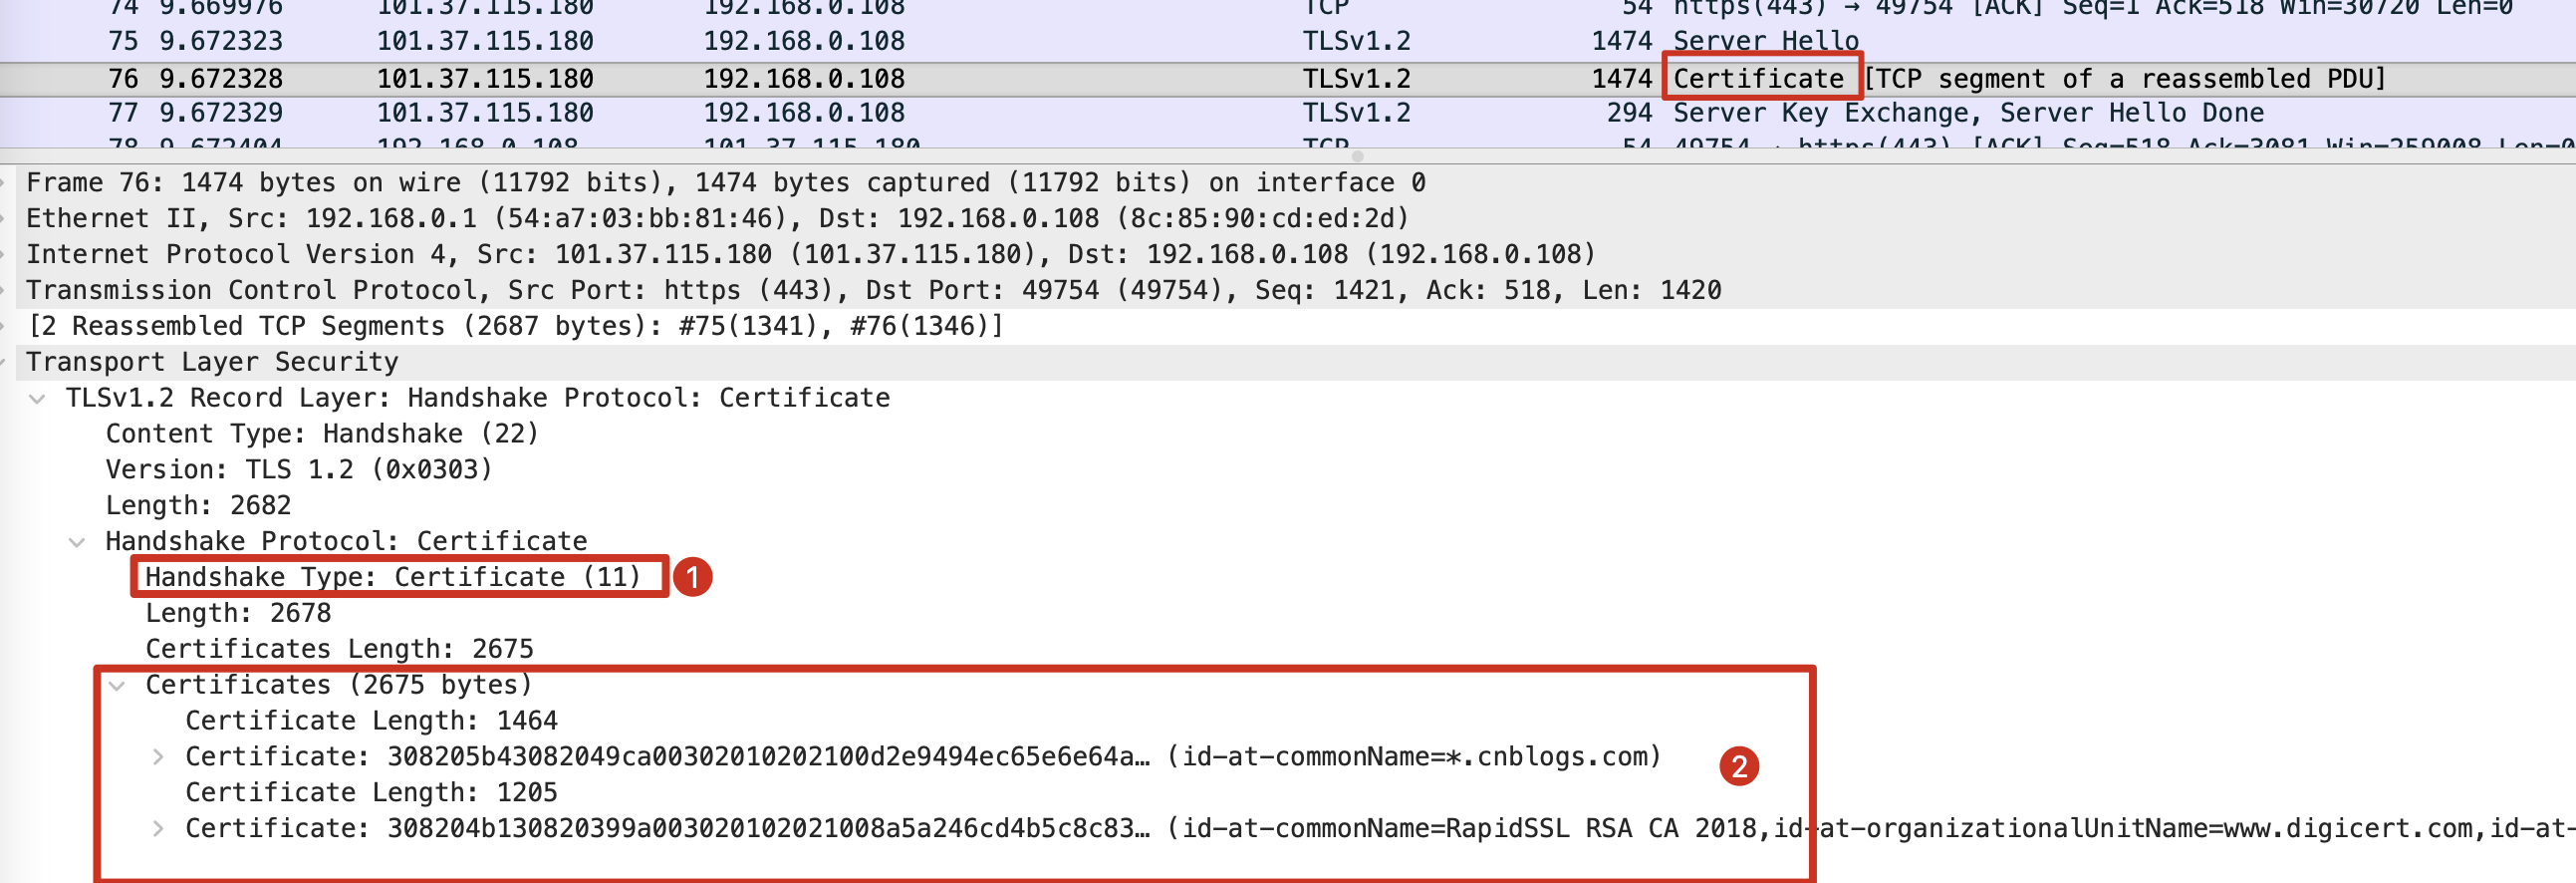2576x883 pixels.
Task: Click Content Type: Handshake (22) field
Action: [x=322, y=434]
